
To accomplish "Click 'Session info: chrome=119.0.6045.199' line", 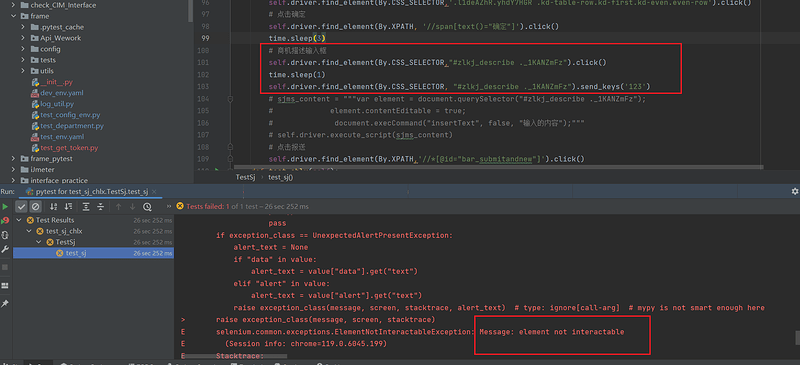I will pyautogui.click(x=306, y=344).
